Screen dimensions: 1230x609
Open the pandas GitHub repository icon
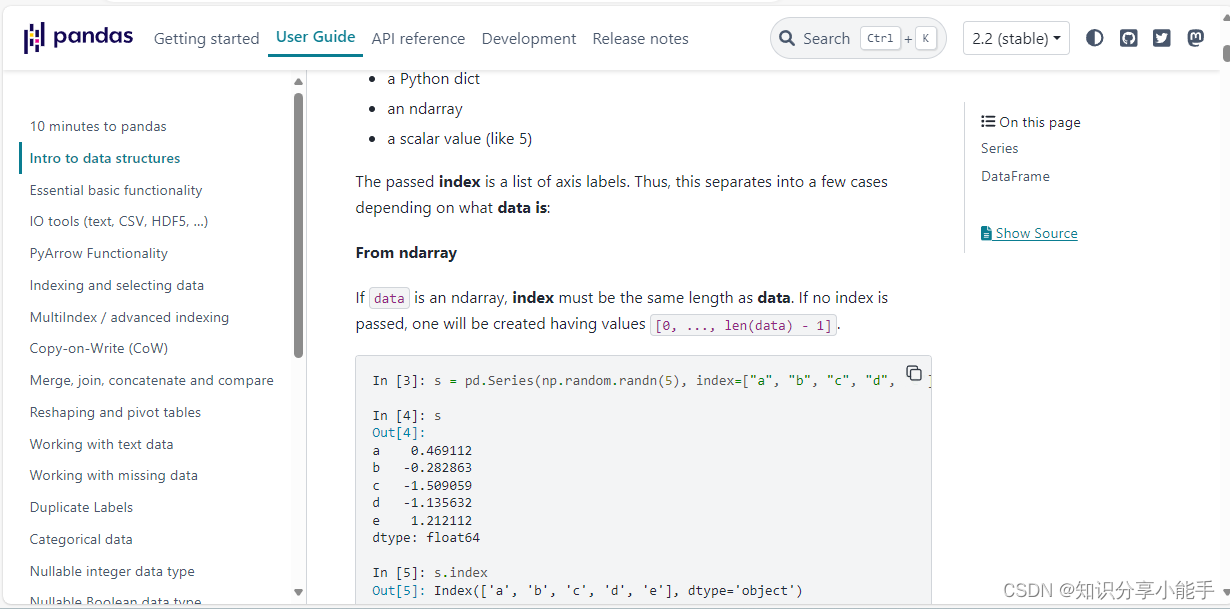[1128, 38]
